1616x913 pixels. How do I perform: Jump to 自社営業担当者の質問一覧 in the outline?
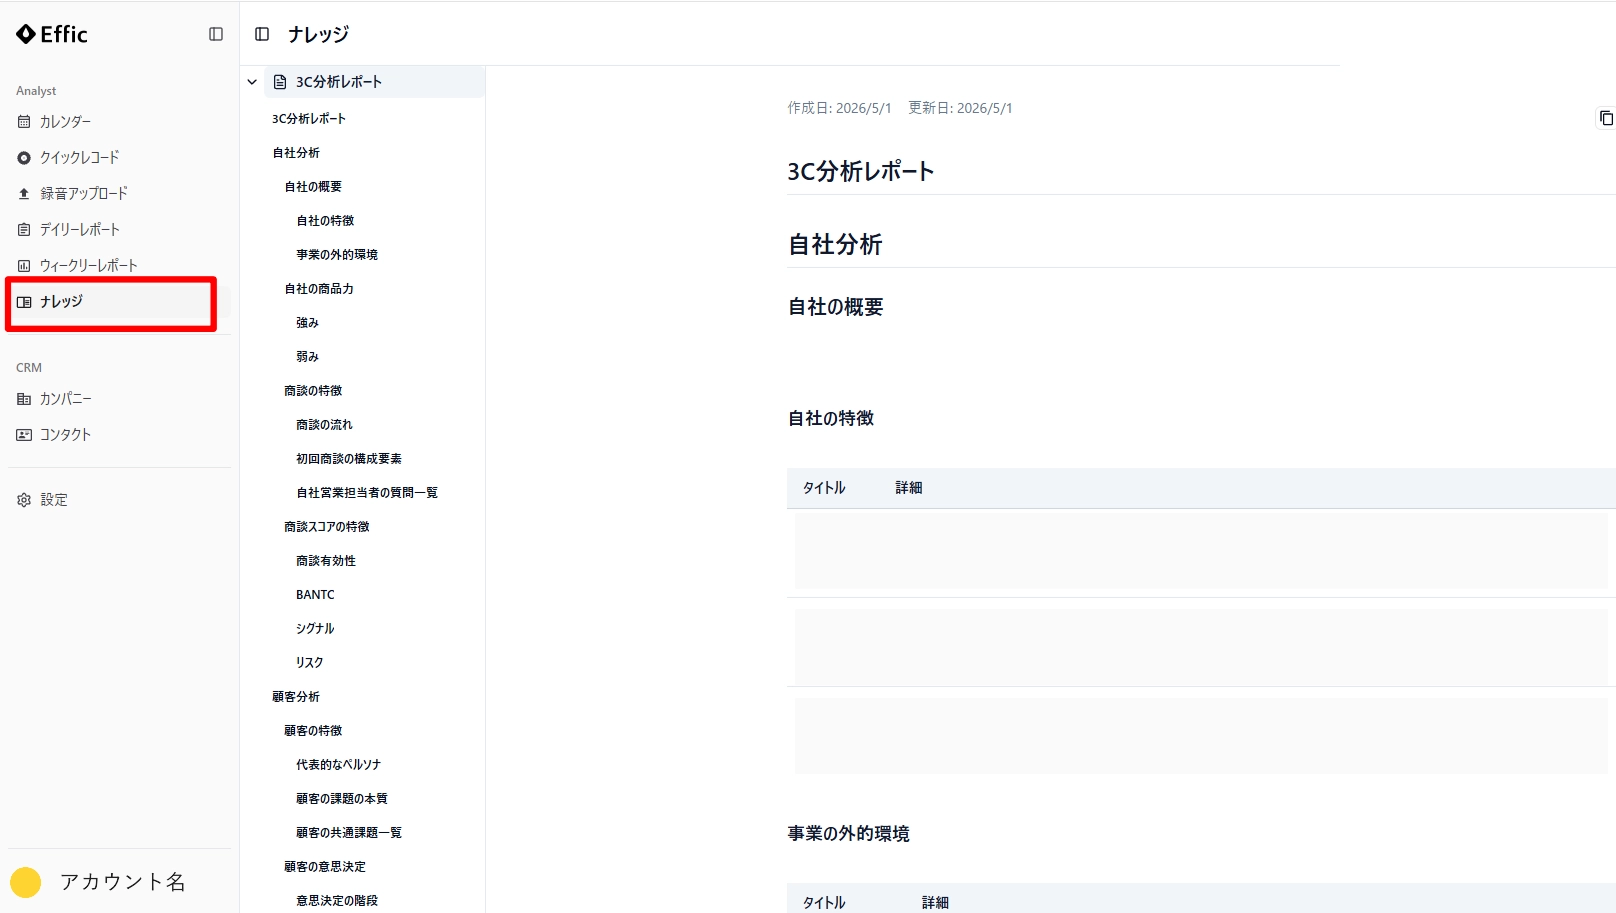[367, 493]
